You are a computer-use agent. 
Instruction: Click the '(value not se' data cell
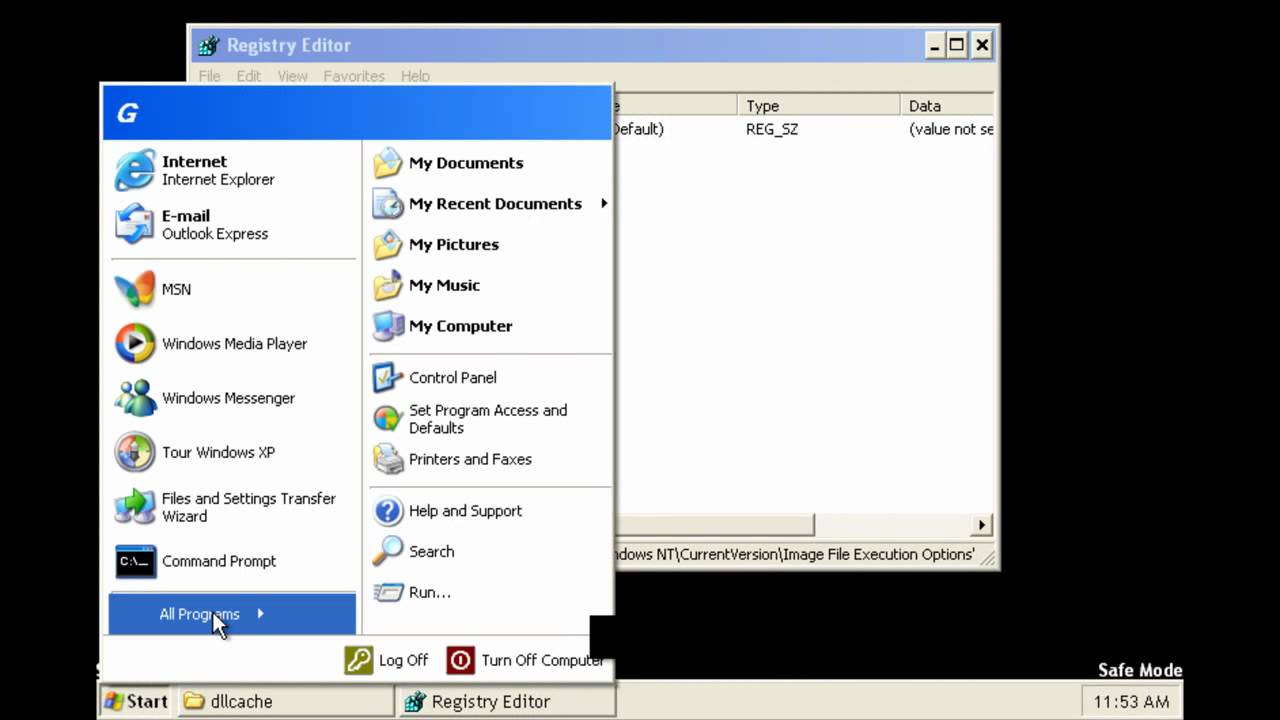951,129
